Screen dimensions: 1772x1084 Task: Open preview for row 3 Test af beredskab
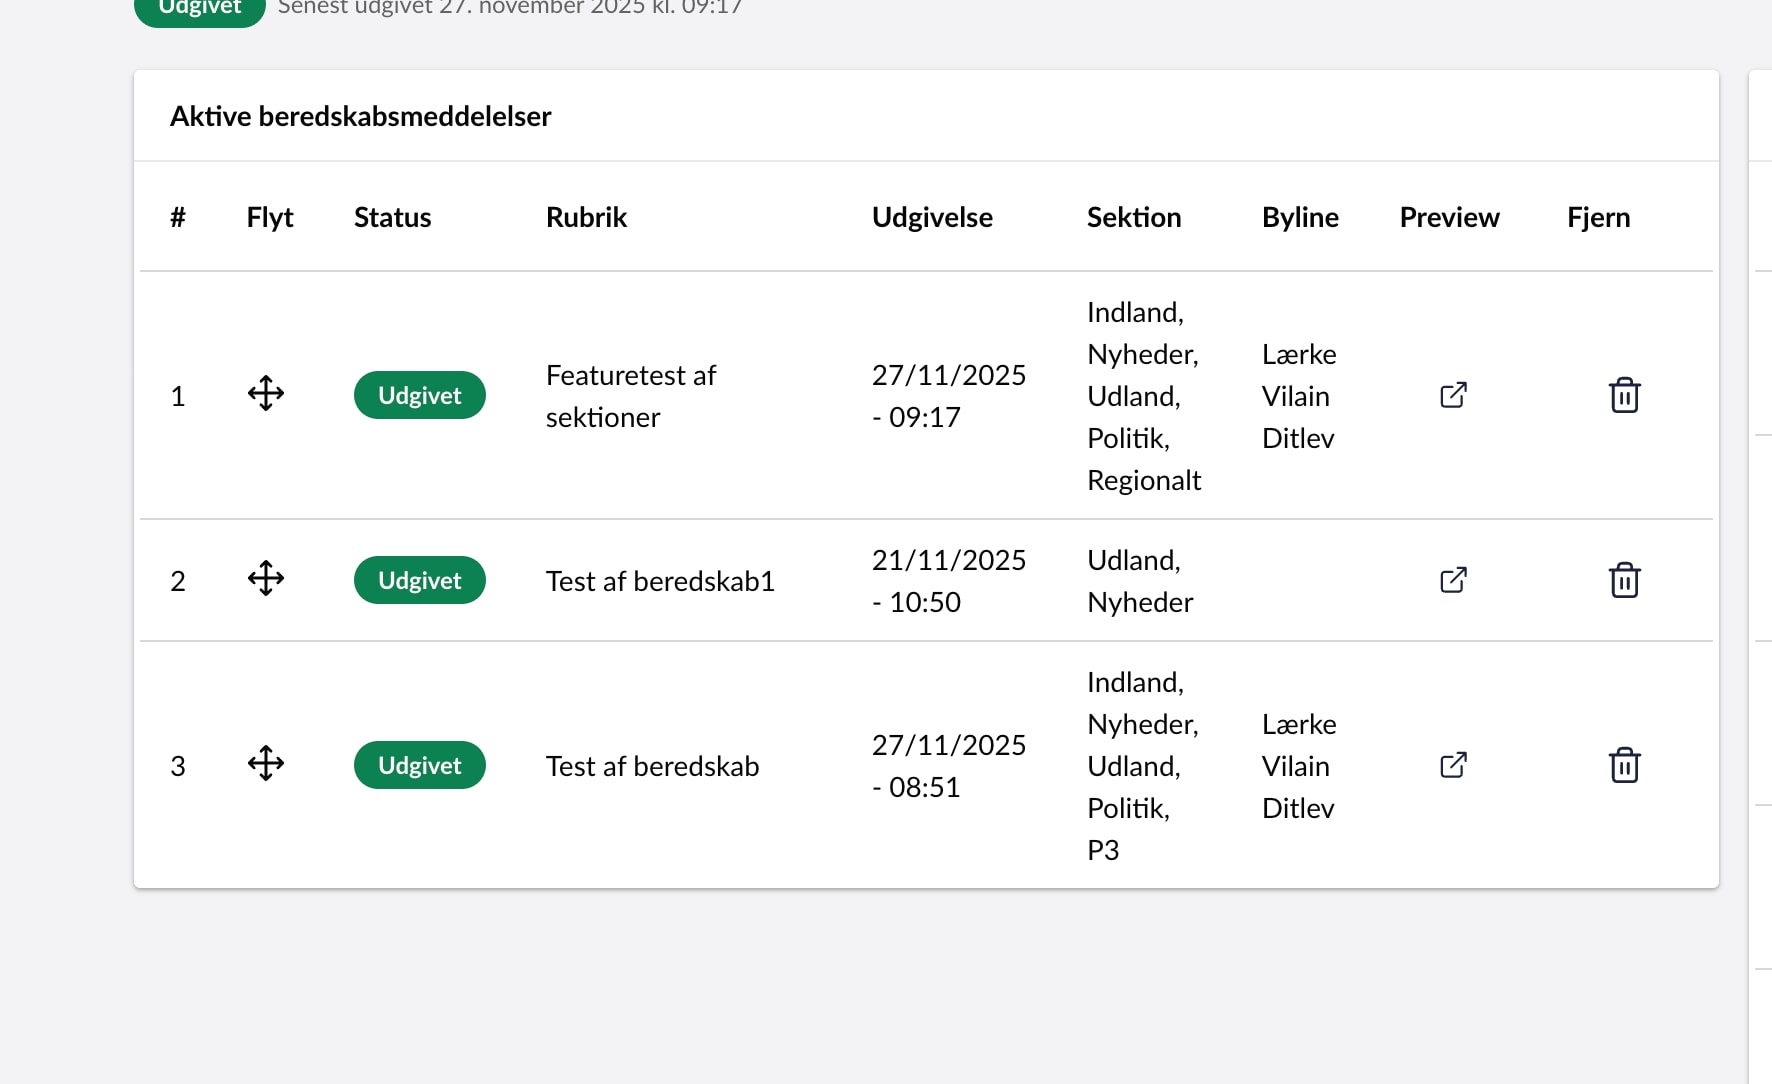[1453, 765]
